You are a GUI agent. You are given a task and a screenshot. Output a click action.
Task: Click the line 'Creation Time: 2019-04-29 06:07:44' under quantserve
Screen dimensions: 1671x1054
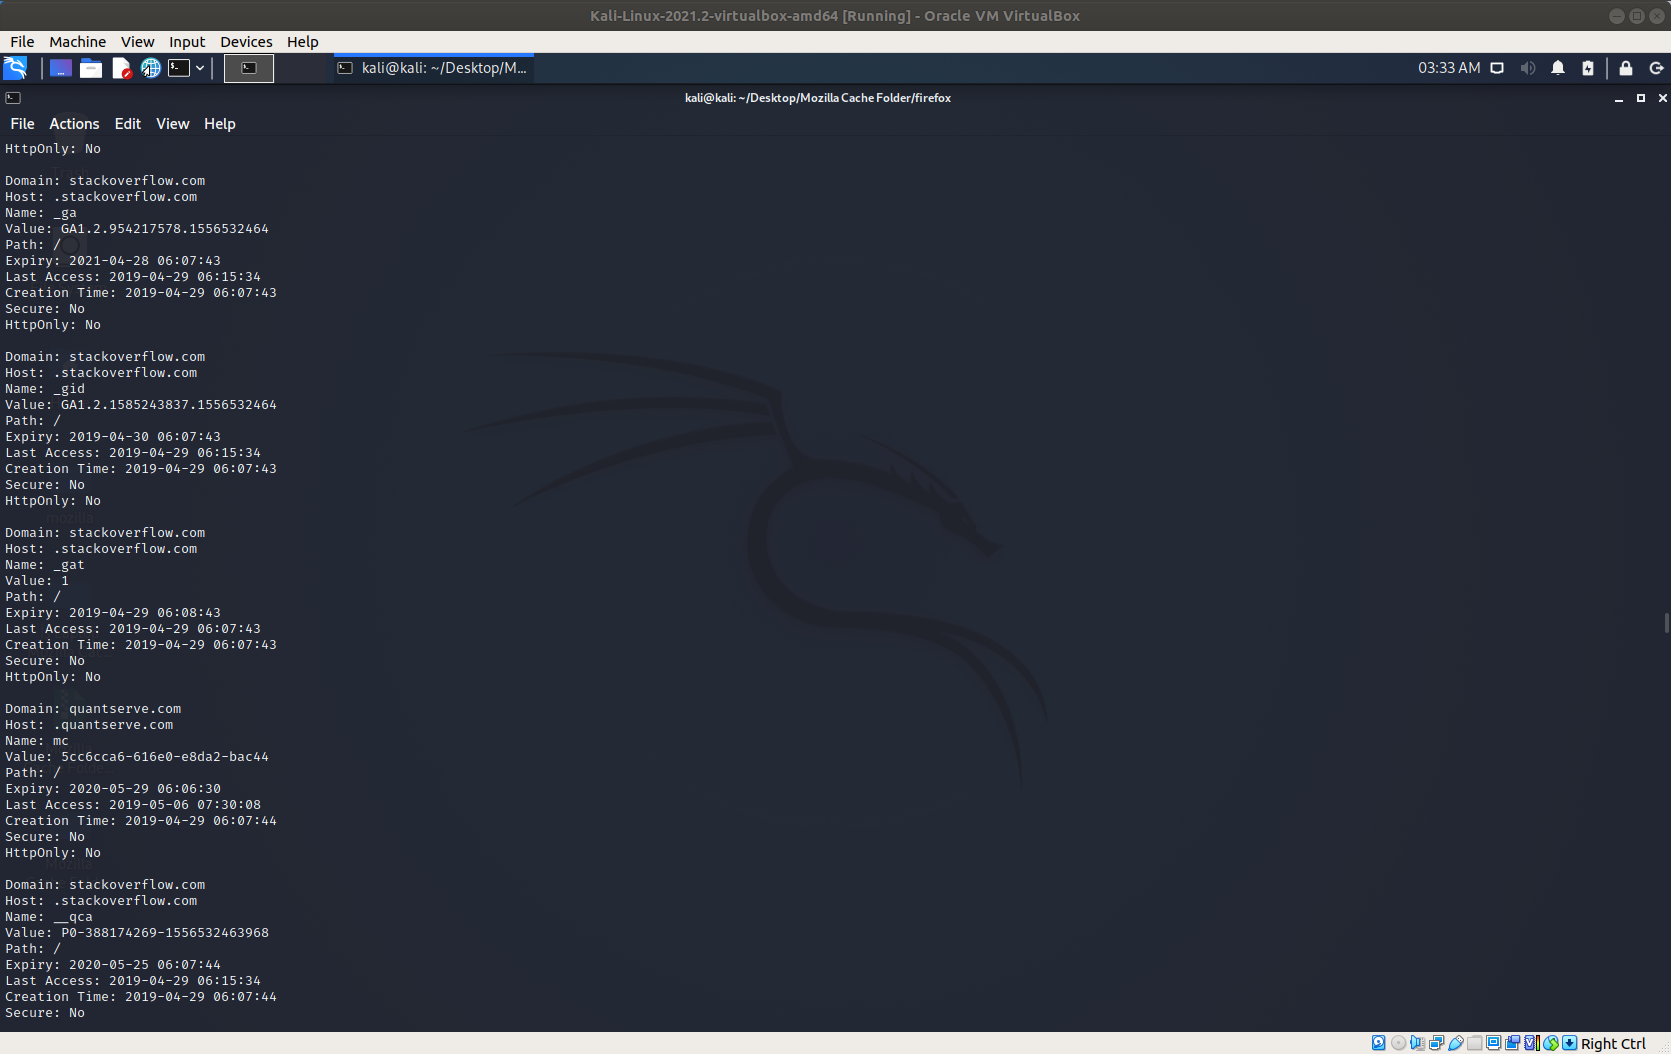[x=141, y=821]
